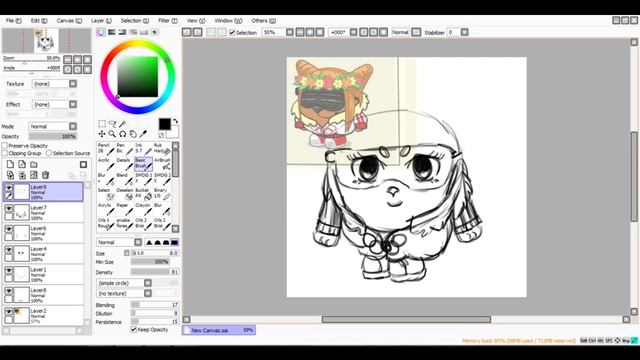Image resolution: width=640 pixels, height=360 pixels.
Task: Click the navigator canvas thumbnail
Action: coord(46,40)
